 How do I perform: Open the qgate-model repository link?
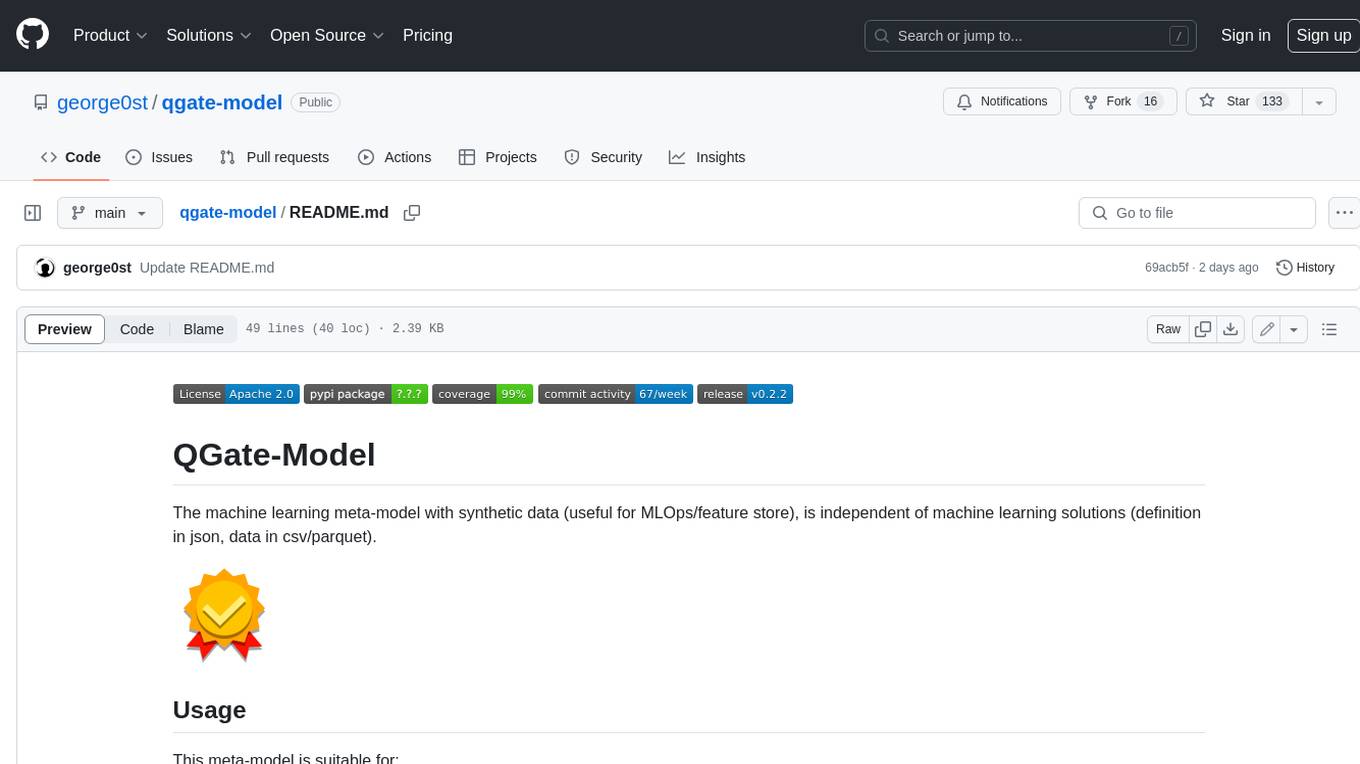click(222, 102)
